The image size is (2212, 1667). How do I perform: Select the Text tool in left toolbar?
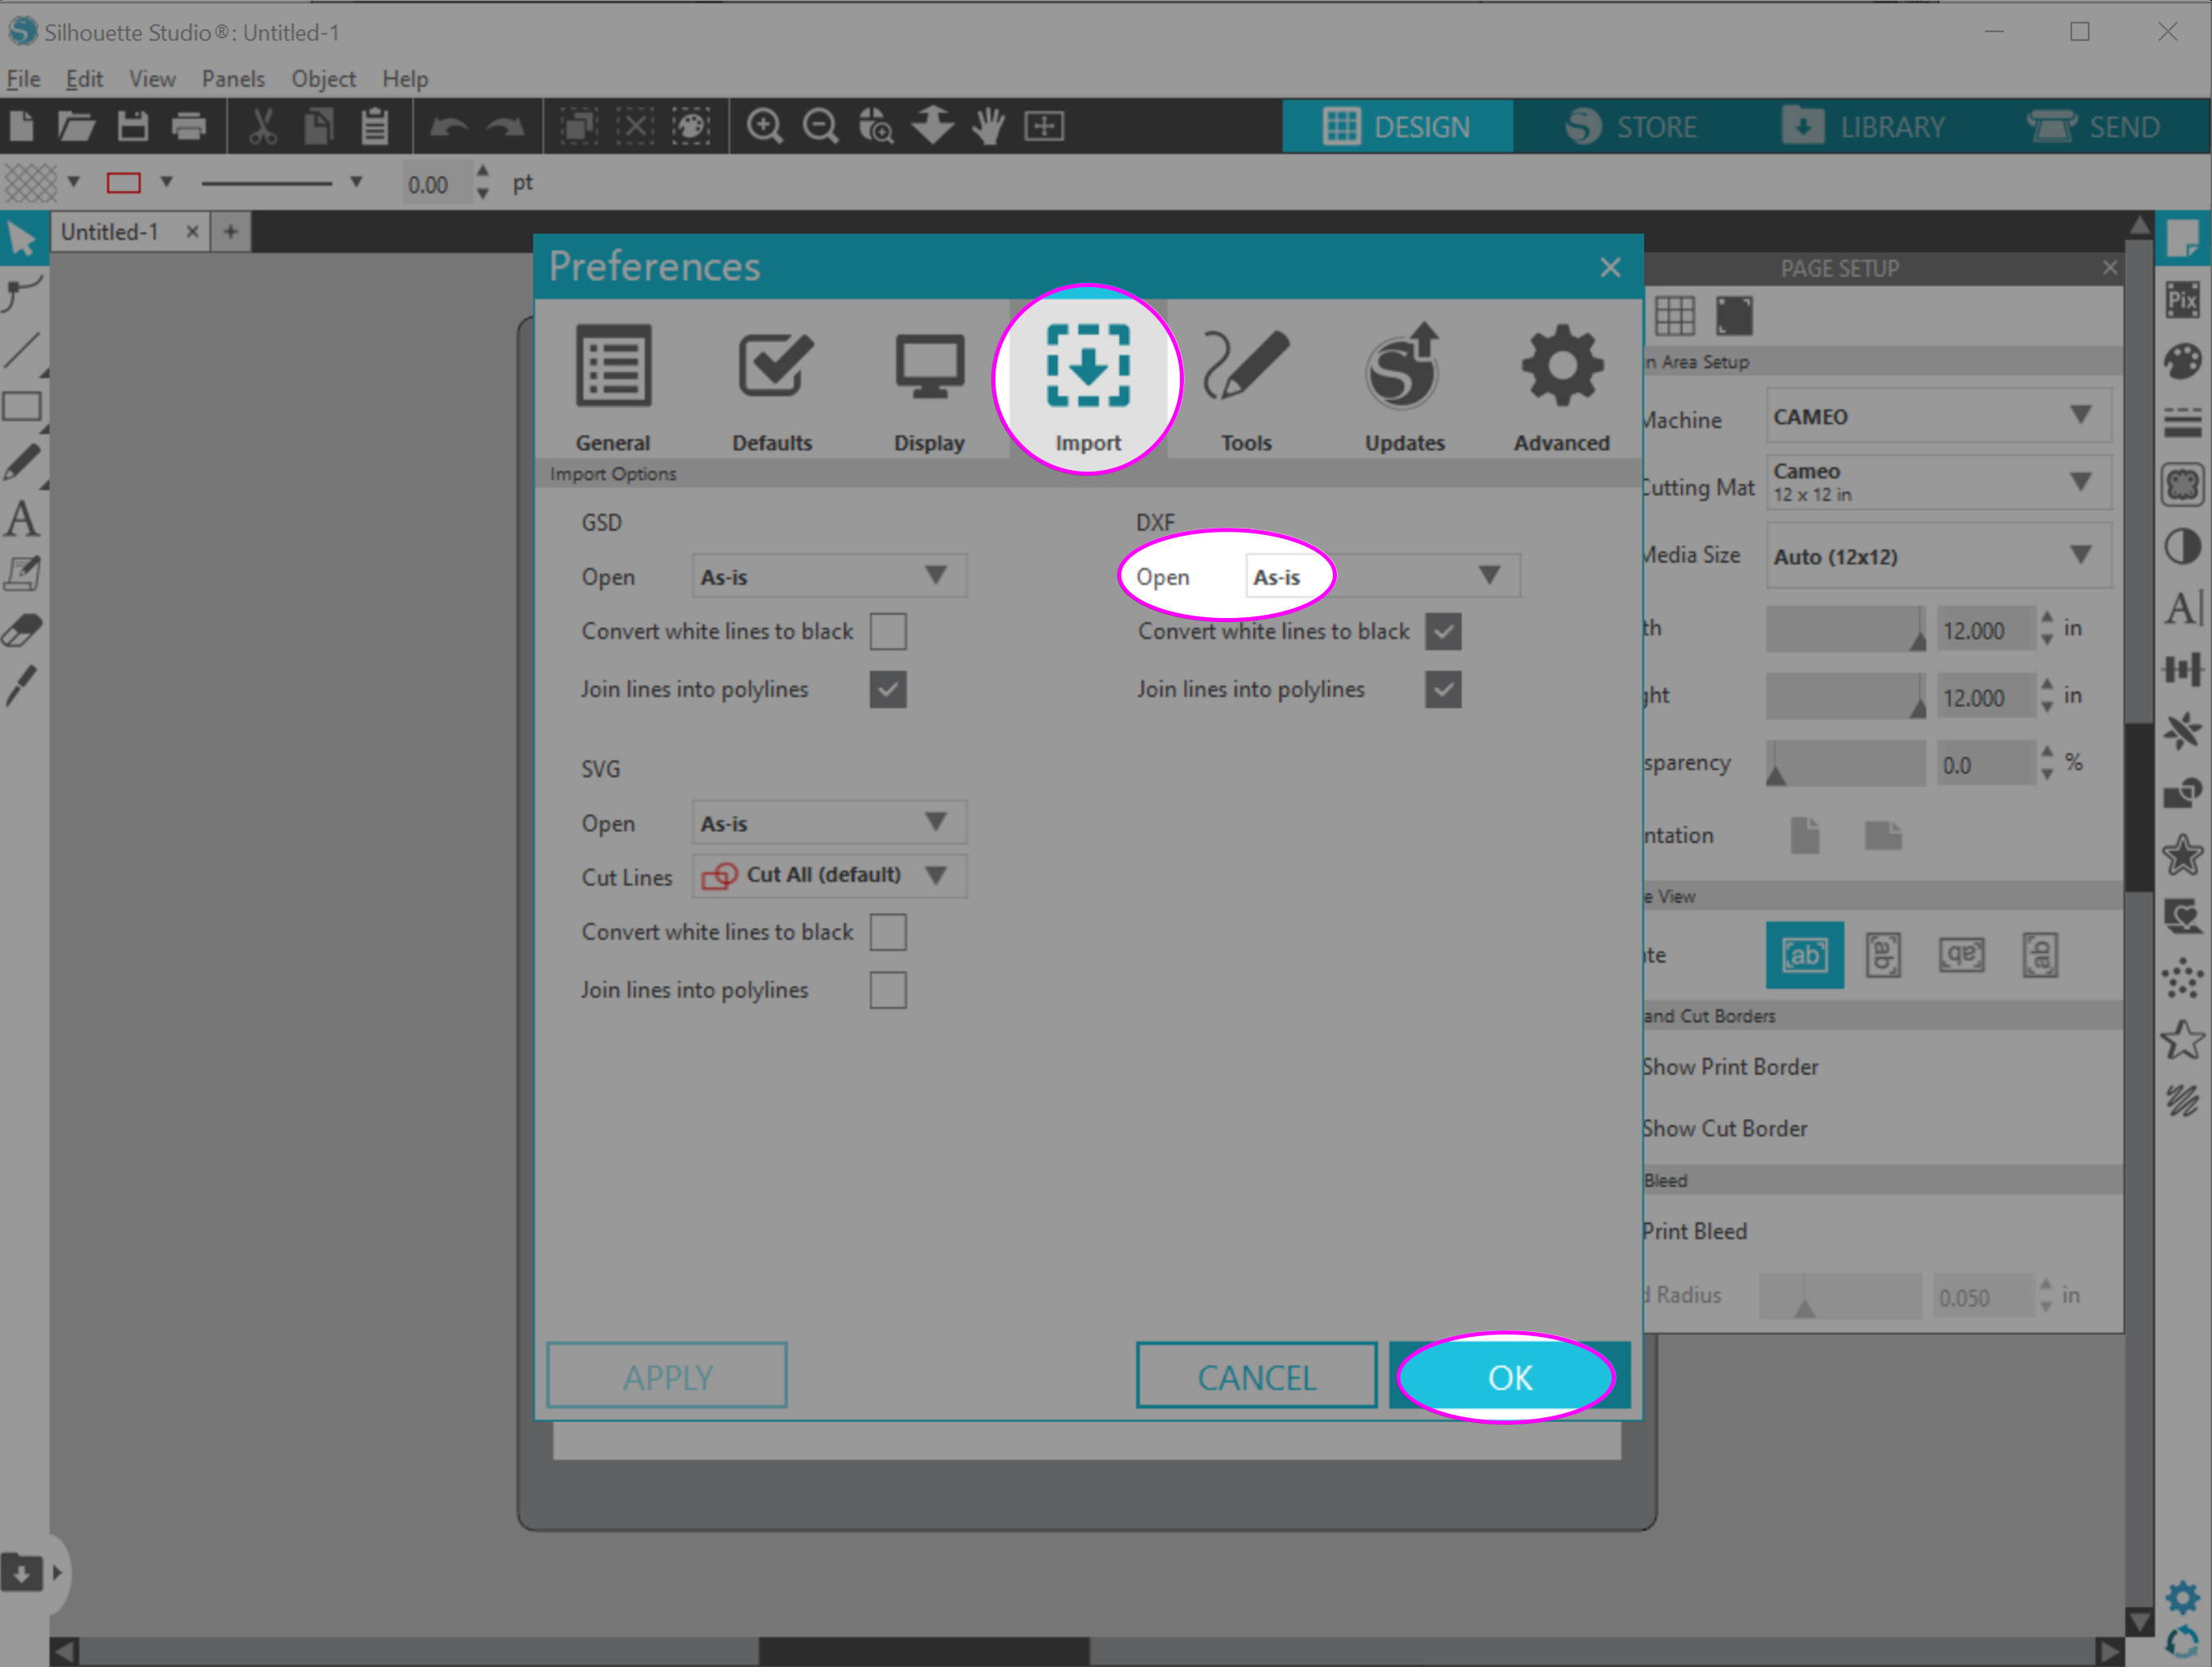coord(22,519)
